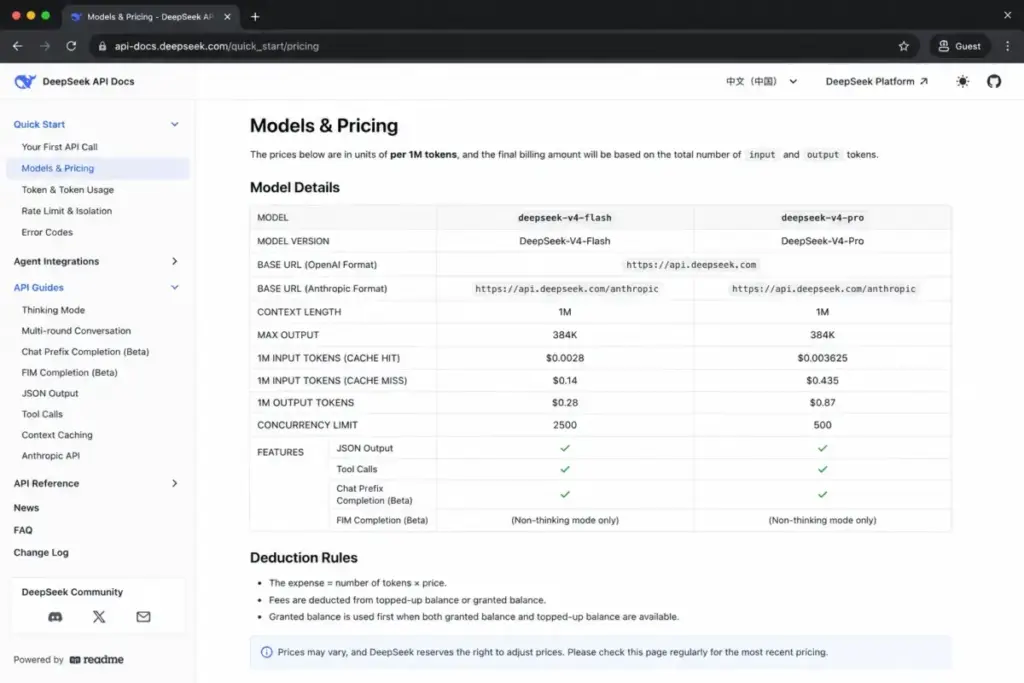Toggle the light/dark theme sun icon
Image resolution: width=1024 pixels, height=683 pixels.
(x=963, y=82)
